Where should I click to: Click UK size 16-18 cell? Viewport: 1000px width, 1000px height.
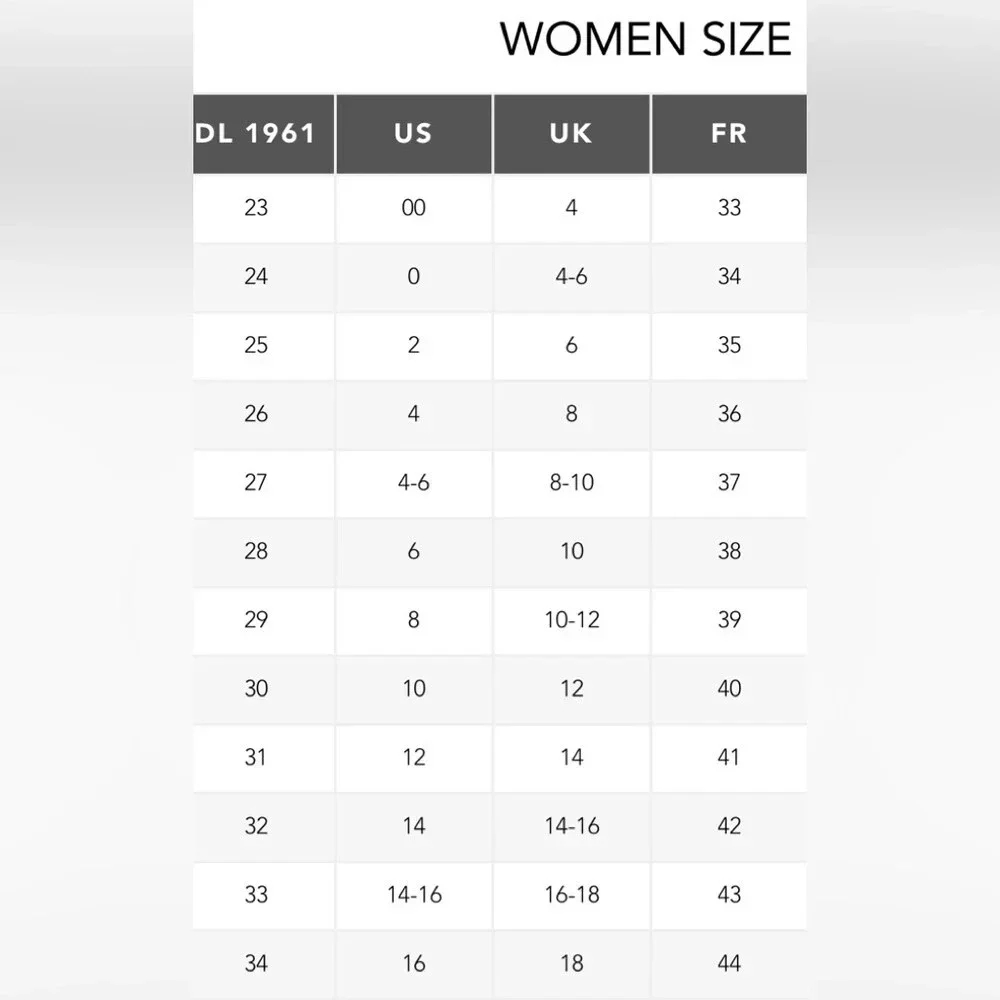pyautogui.click(x=572, y=896)
